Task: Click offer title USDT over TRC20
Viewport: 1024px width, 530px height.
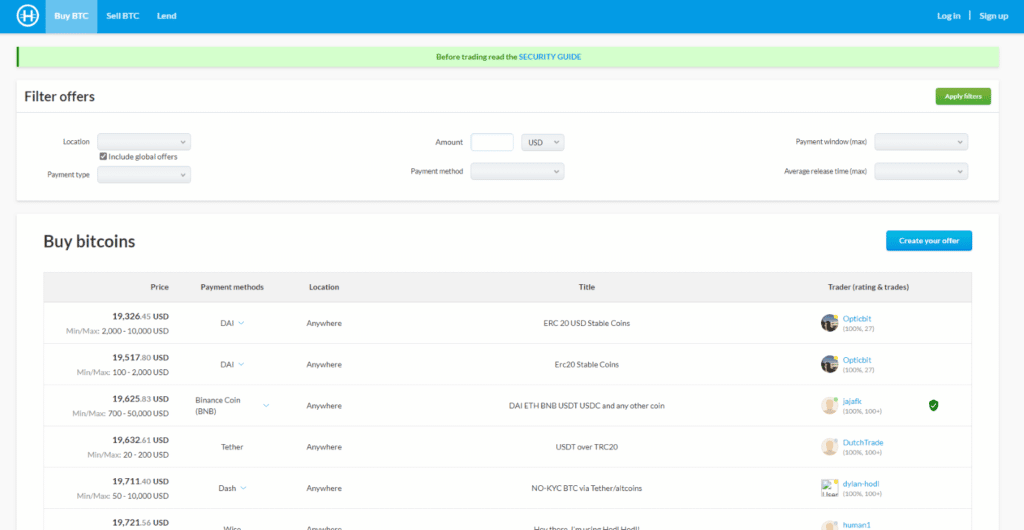Action: click(x=586, y=446)
